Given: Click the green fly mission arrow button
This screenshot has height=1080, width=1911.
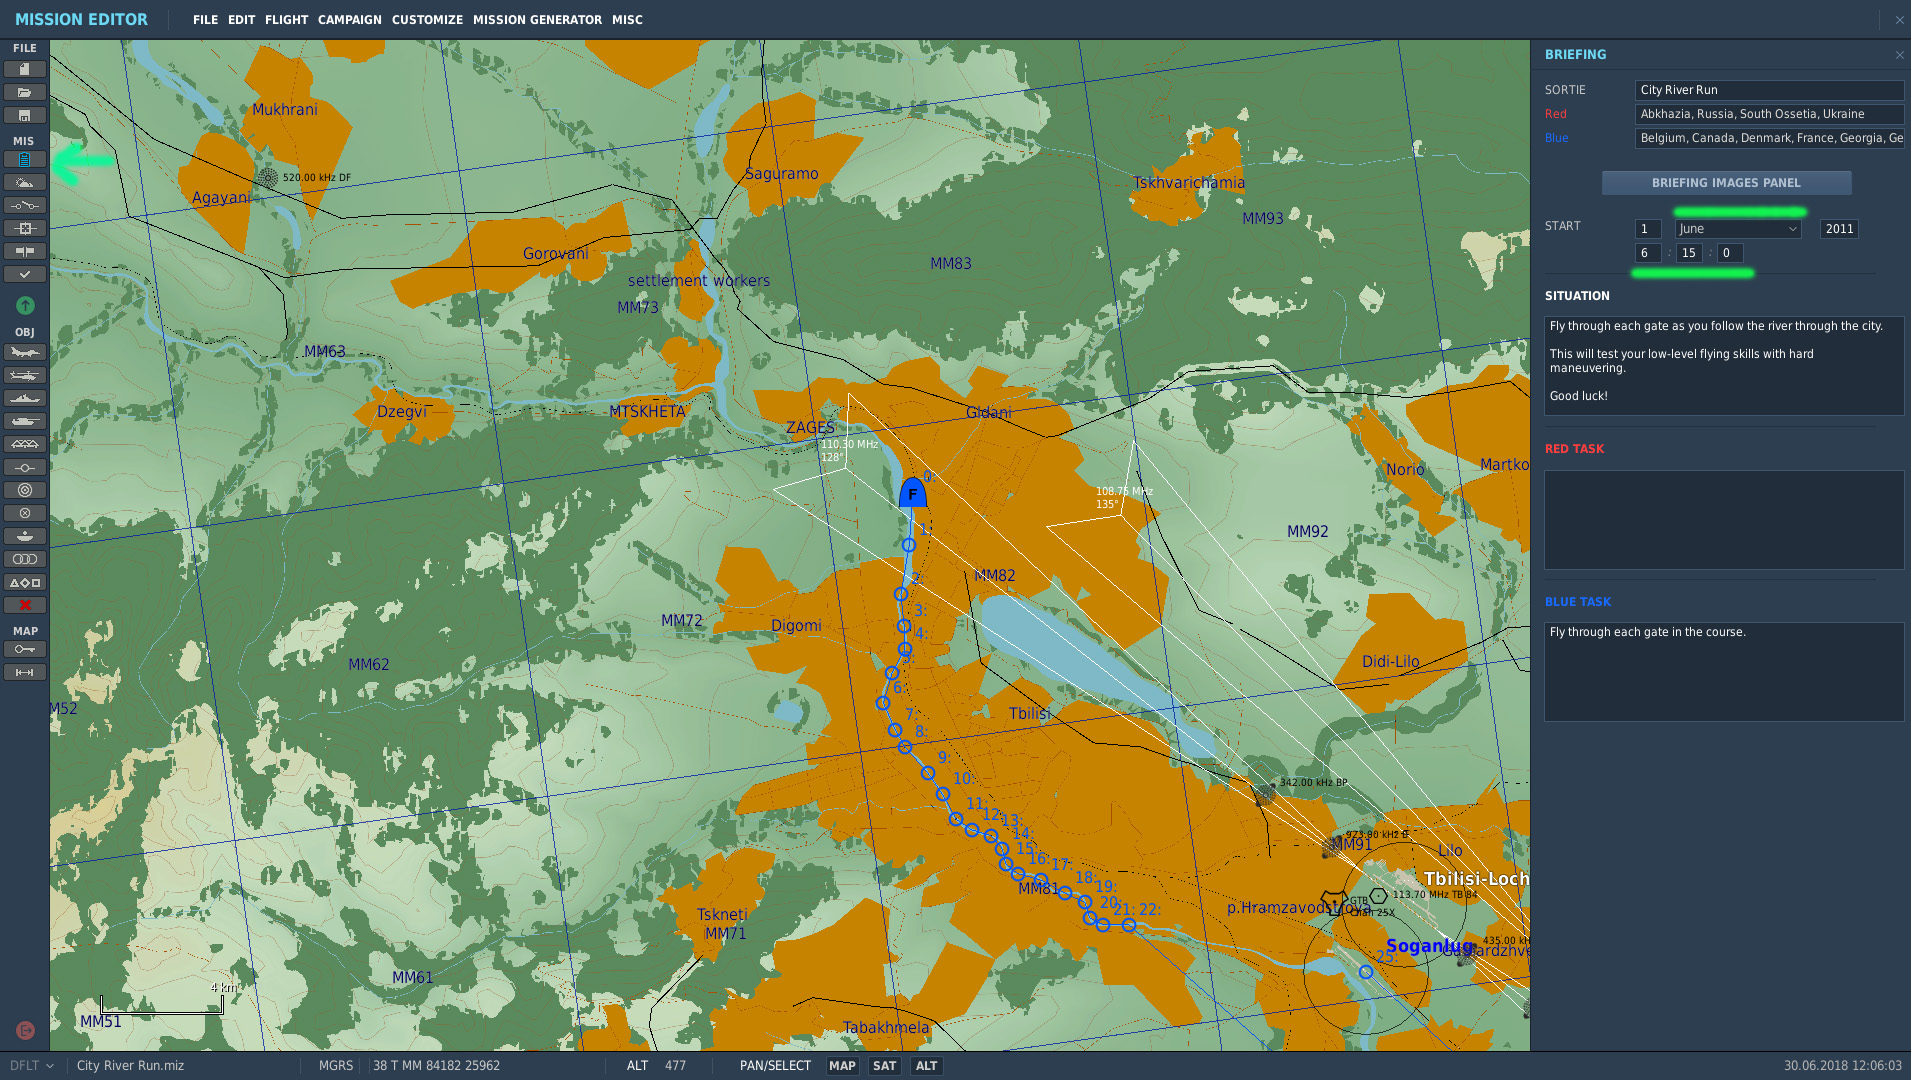Looking at the screenshot, I should point(25,305).
